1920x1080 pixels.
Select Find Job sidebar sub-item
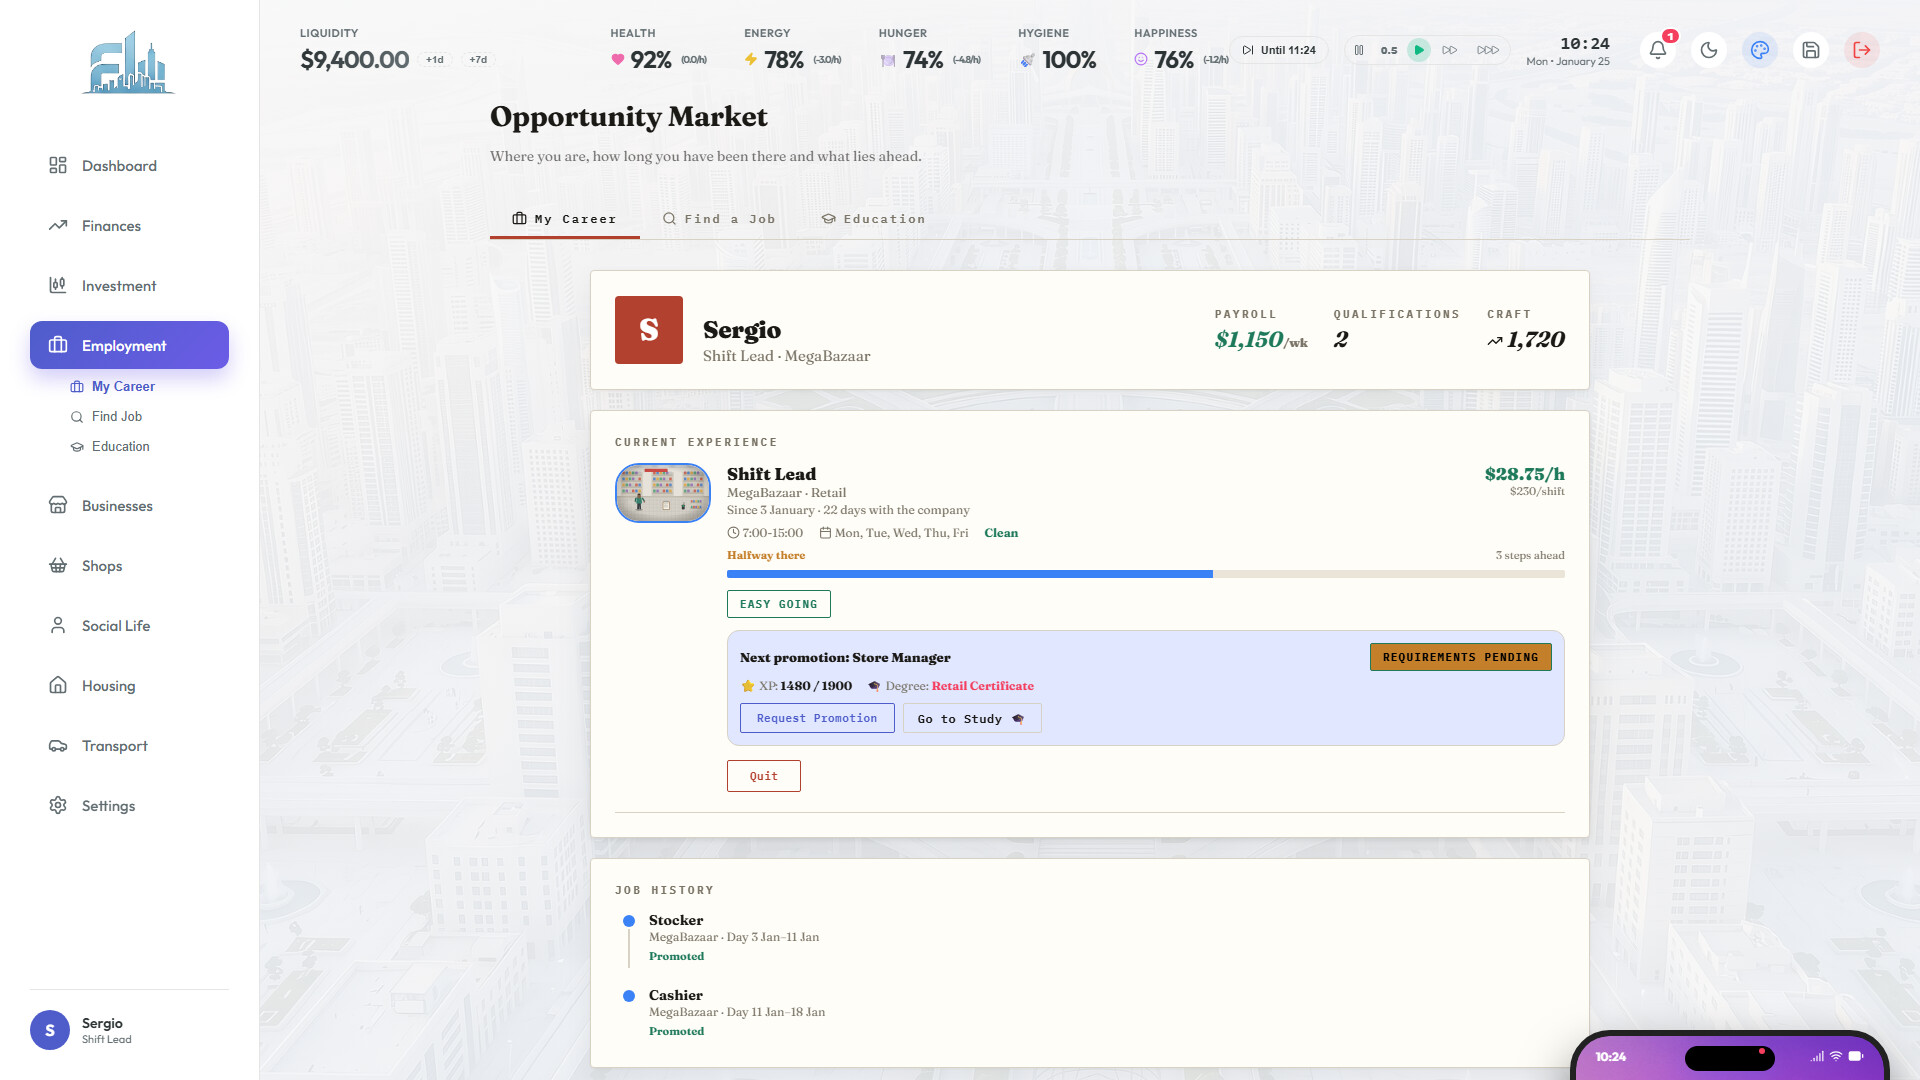(107, 416)
